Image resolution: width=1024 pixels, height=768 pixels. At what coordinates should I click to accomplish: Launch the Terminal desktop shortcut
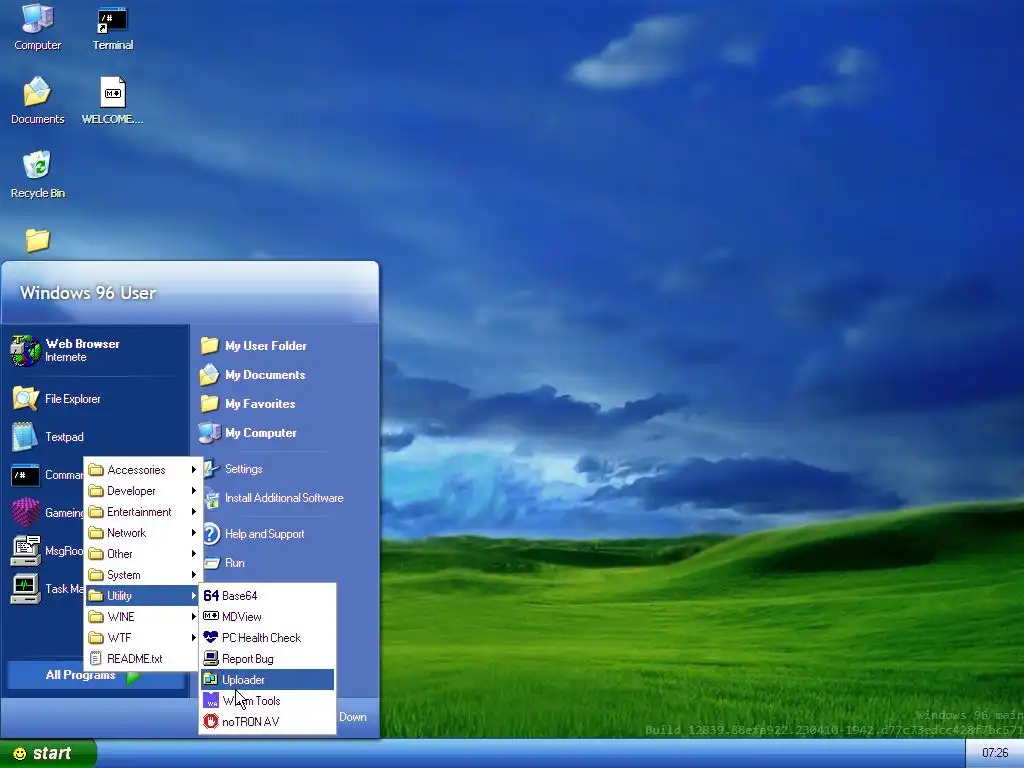click(x=112, y=27)
